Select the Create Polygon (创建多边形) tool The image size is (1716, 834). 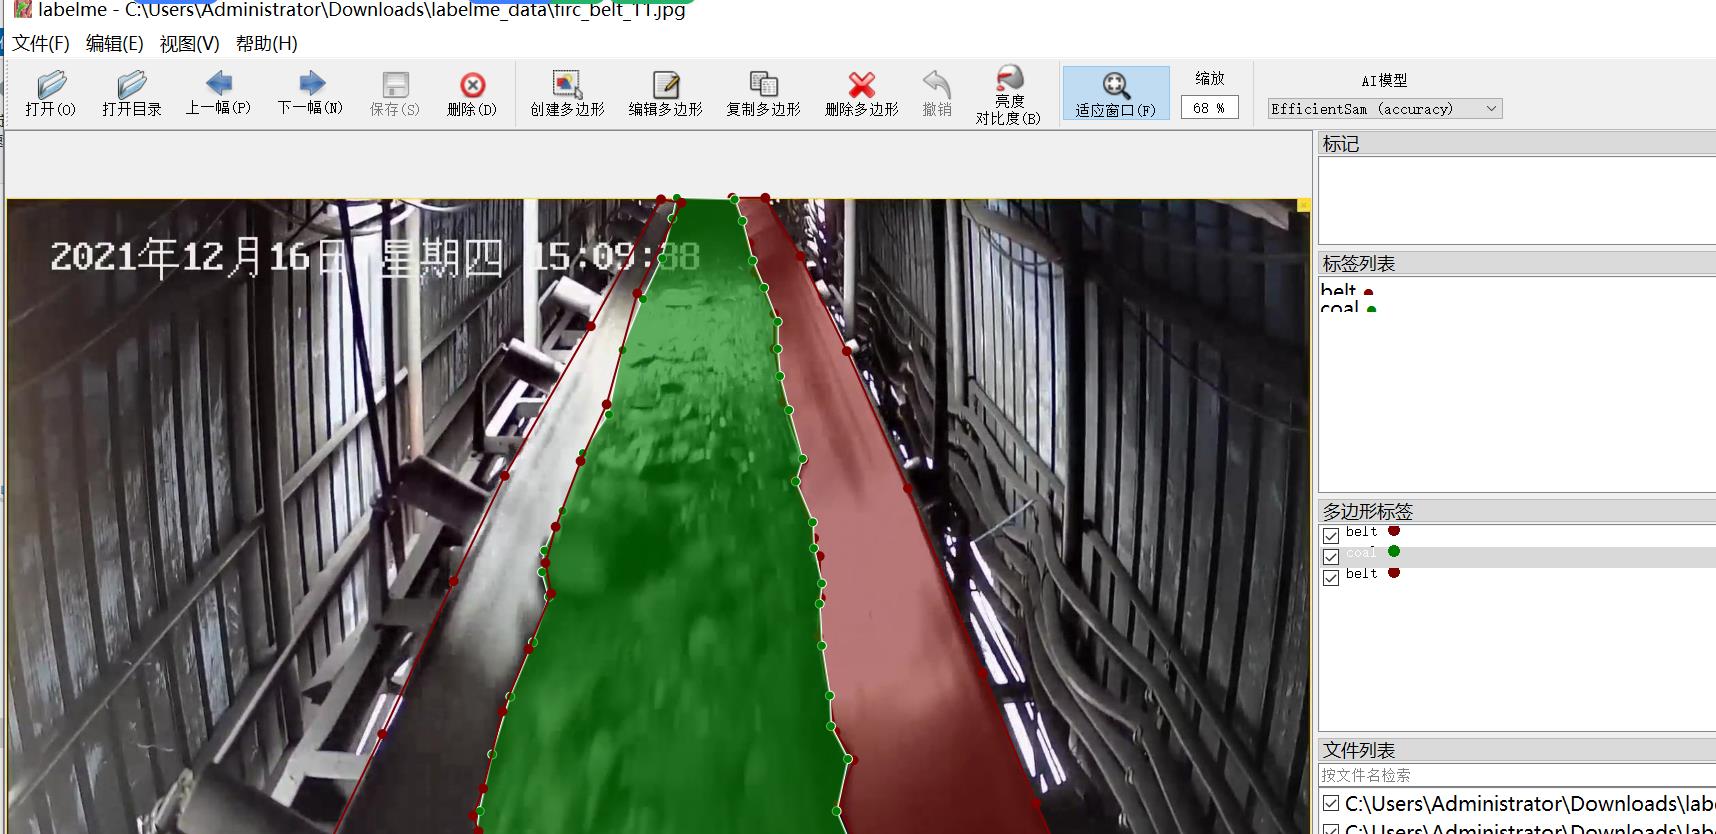click(x=567, y=93)
